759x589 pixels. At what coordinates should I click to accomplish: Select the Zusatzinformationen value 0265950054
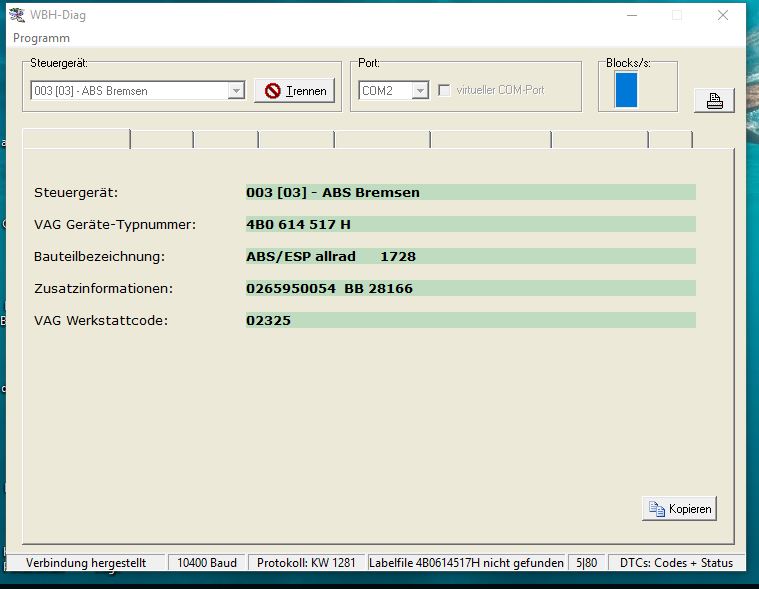point(470,288)
